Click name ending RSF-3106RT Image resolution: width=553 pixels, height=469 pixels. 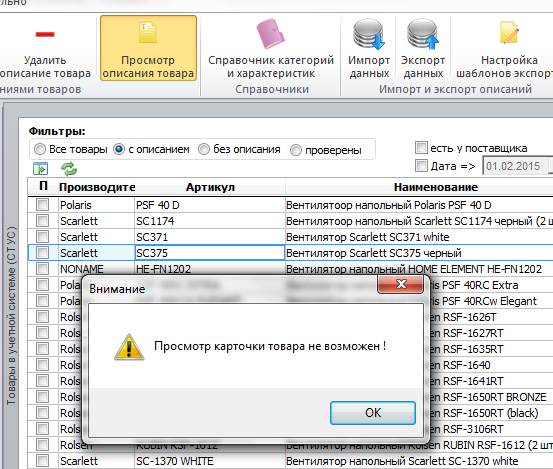(467, 429)
